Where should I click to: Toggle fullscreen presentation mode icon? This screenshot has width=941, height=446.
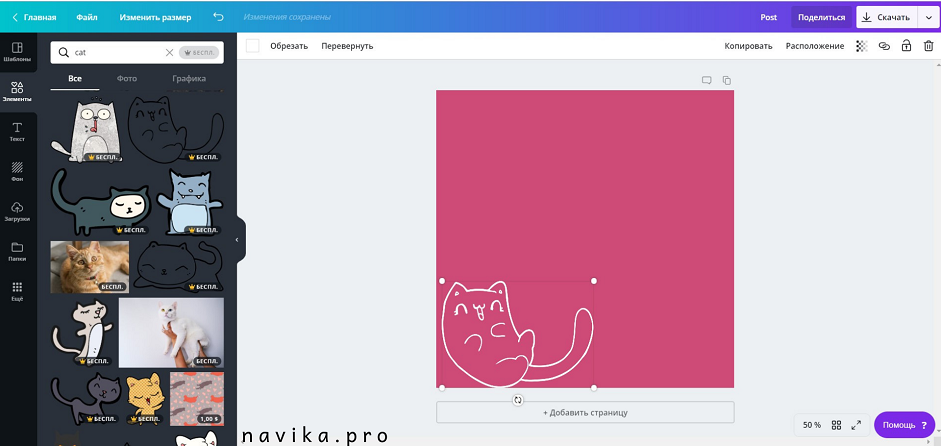856,425
